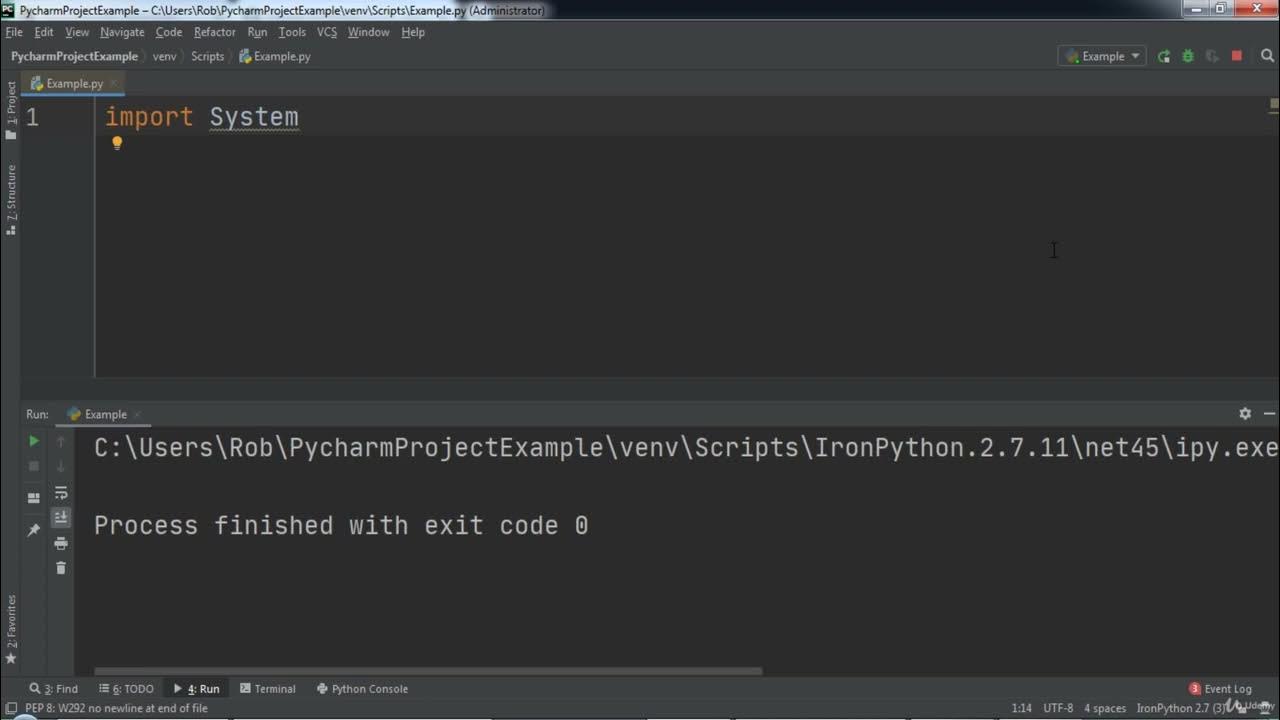Change the UTF-8 file encoding
Viewport: 1280px width, 720px height.
pos(1058,708)
